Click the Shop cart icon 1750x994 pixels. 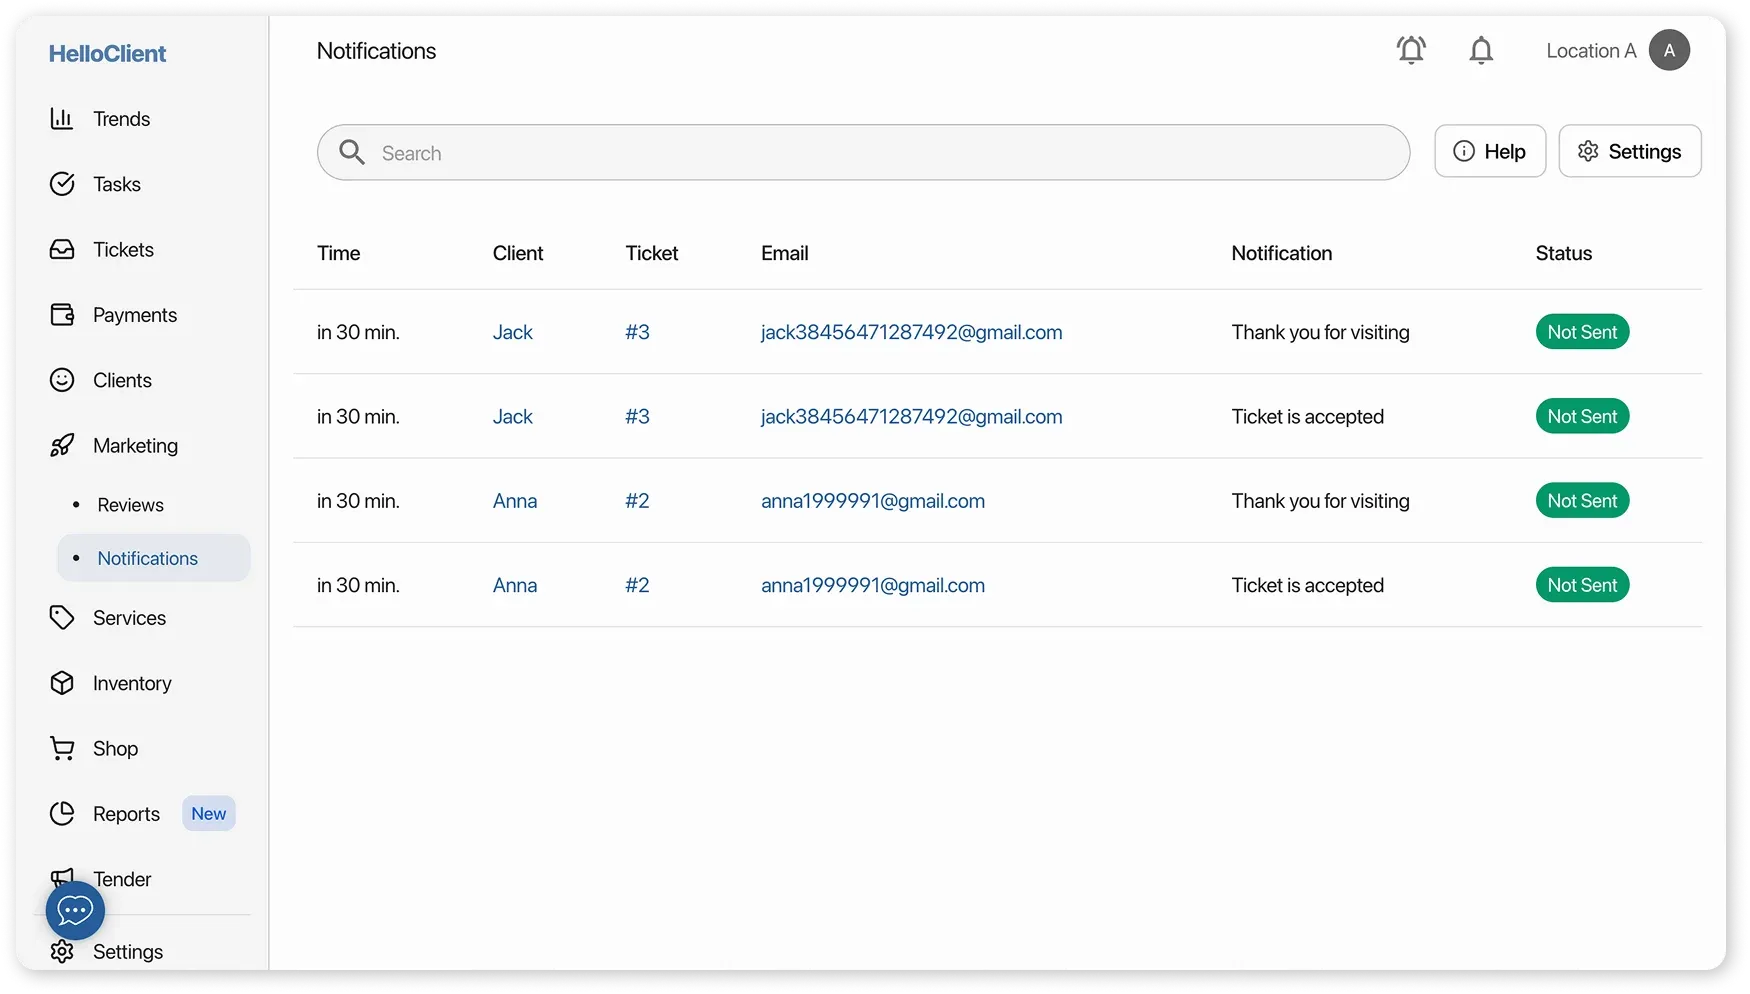pos(62,749)
